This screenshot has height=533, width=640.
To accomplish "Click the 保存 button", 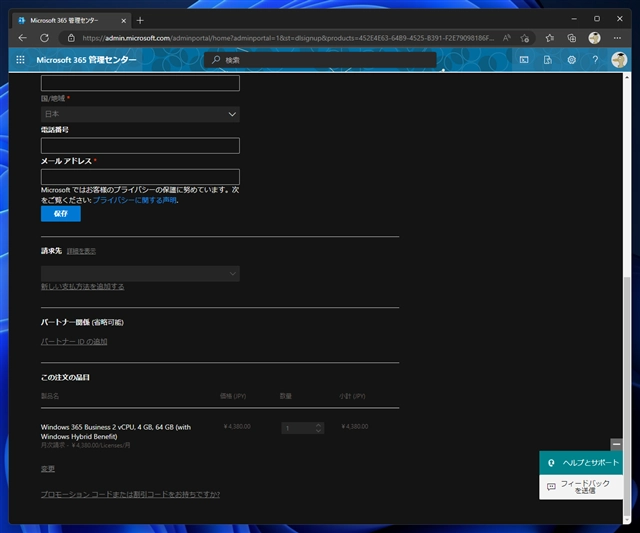I will click(61, 213).
